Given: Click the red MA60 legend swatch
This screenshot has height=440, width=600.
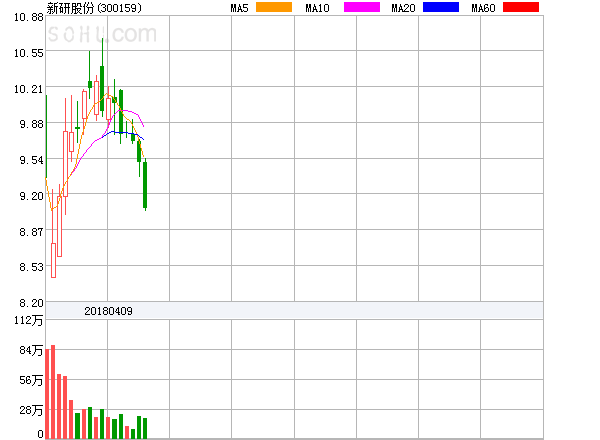Looking at the screenshot, I should 521,7.
